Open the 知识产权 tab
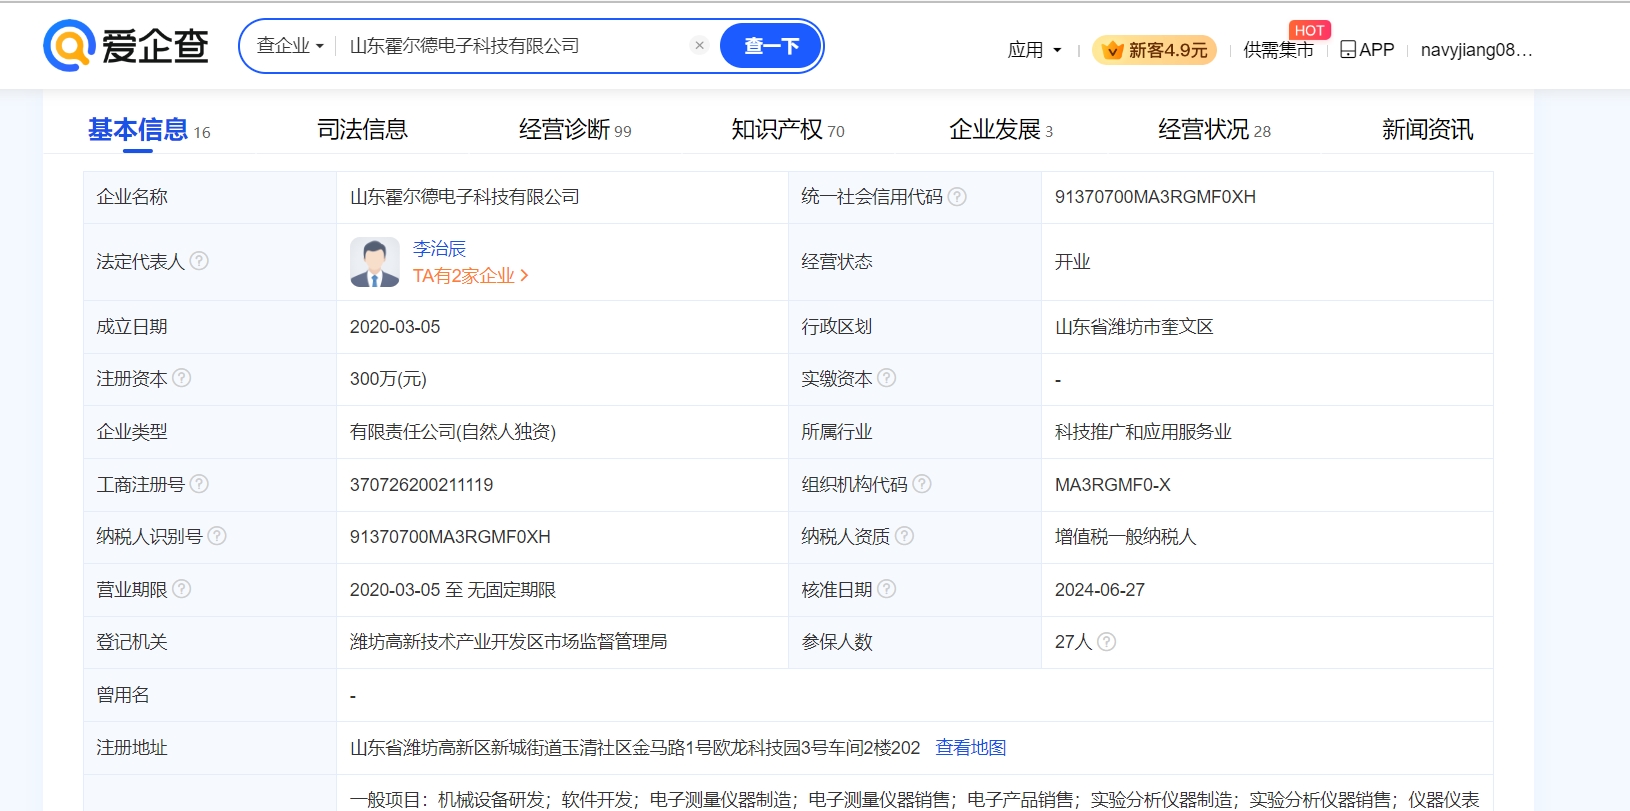Screen dimensions: 1630x811 [788, 130]
